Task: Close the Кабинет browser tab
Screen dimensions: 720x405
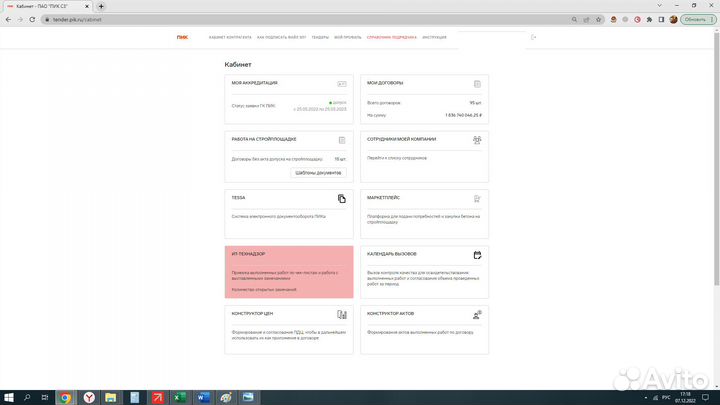Action: (87, 6)
